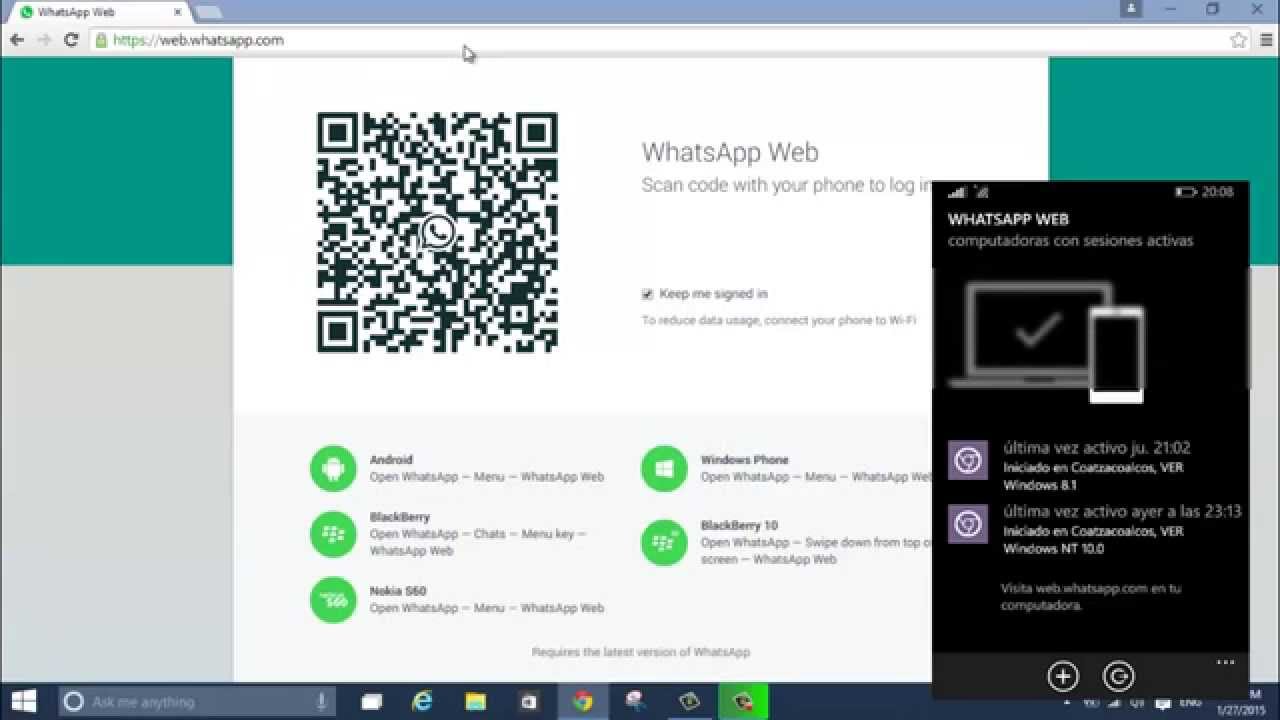Click the 'Android' heading text
The height and width of the screenshot is (720, 1280).
(x=391, y=460)
